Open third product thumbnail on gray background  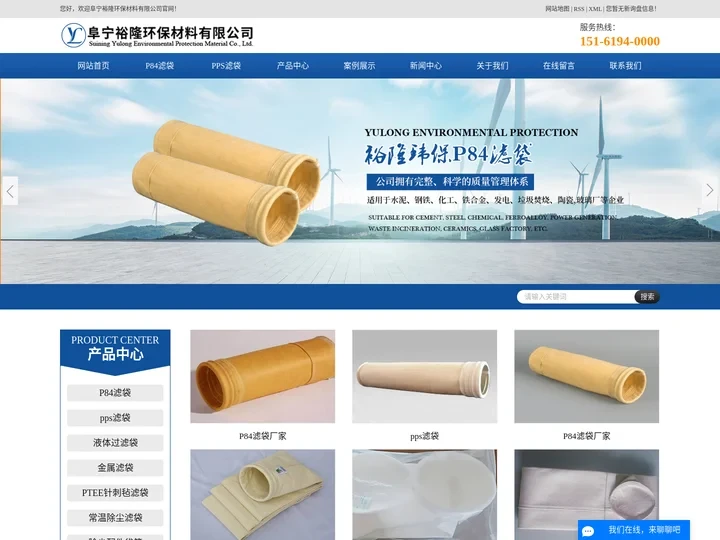pos(586,376)
